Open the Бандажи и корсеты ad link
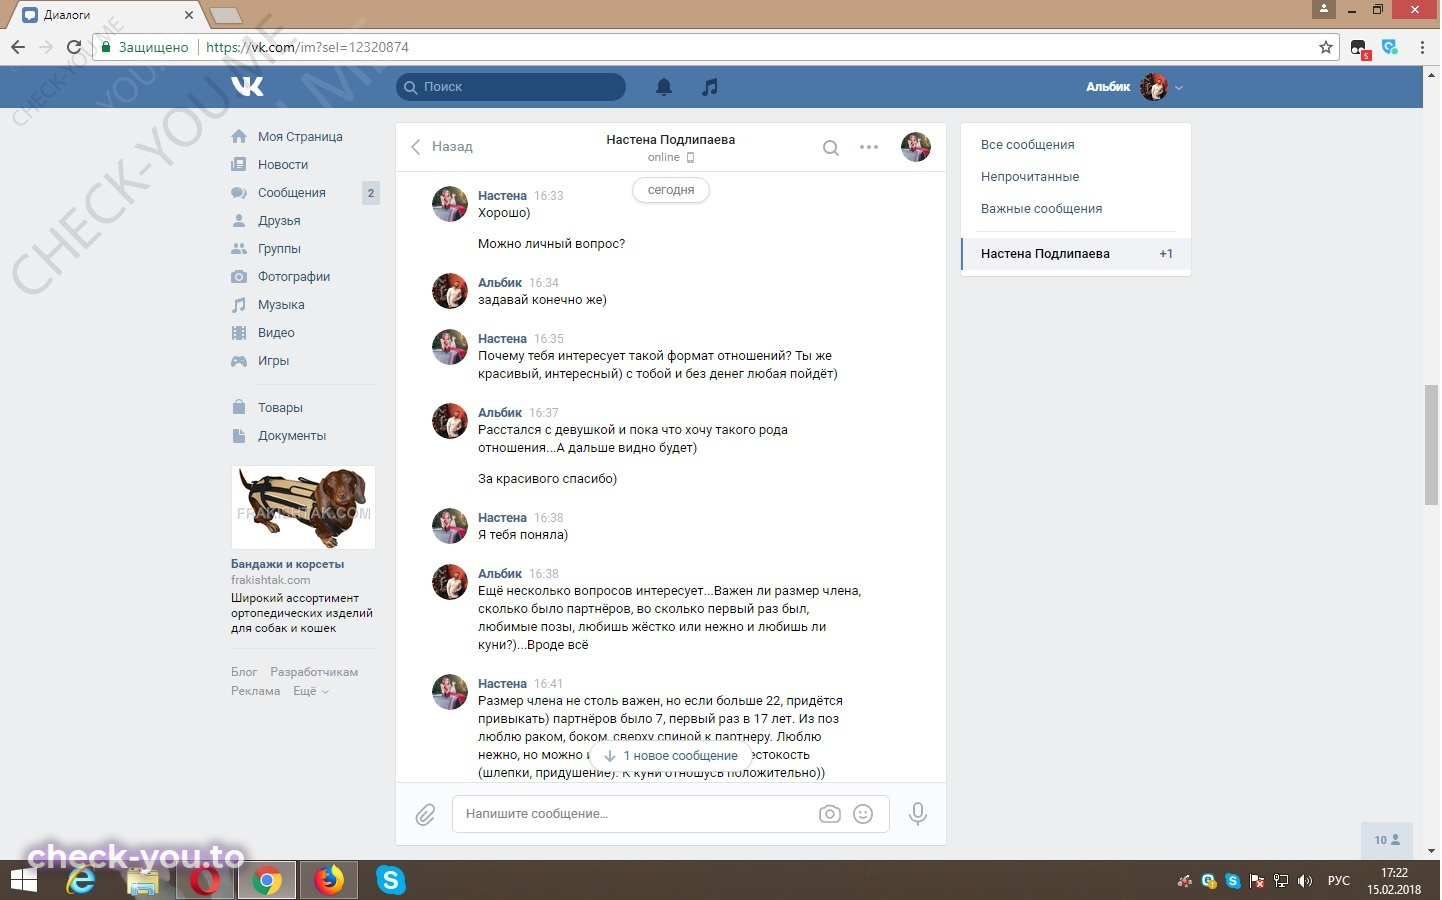 (288, 564)
